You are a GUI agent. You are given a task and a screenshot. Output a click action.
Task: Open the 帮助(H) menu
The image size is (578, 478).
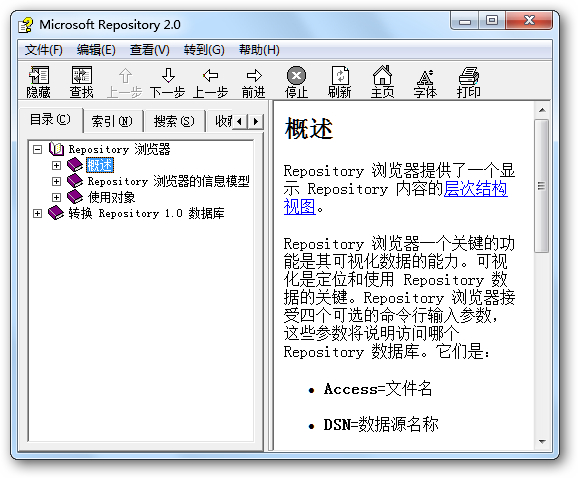[259, 50]
